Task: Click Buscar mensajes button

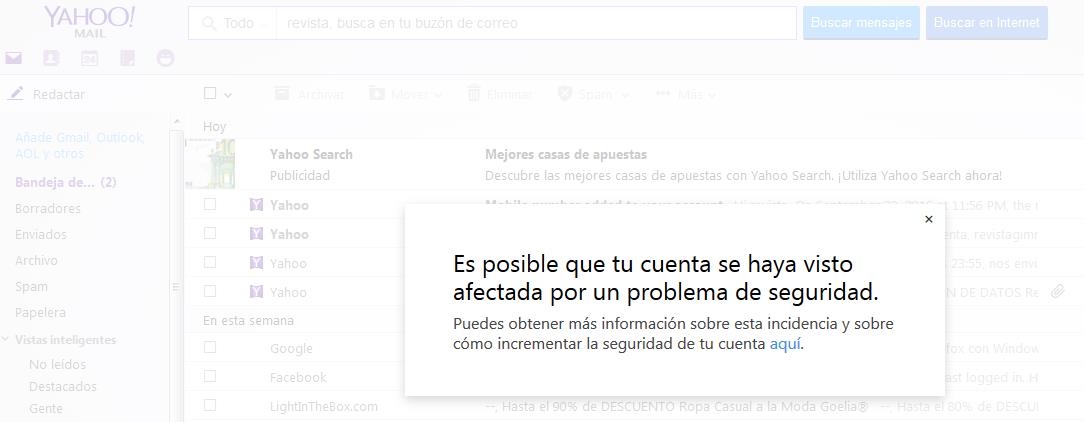Action: [861, 23]
